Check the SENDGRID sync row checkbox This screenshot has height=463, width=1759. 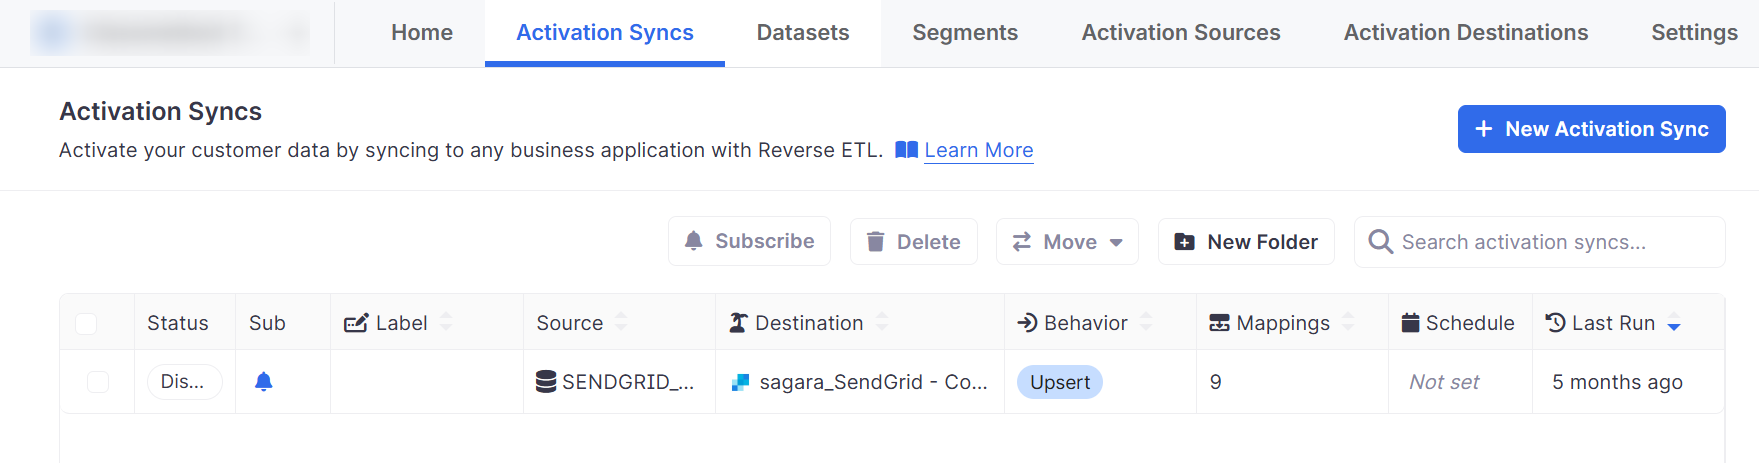(98, 382)
